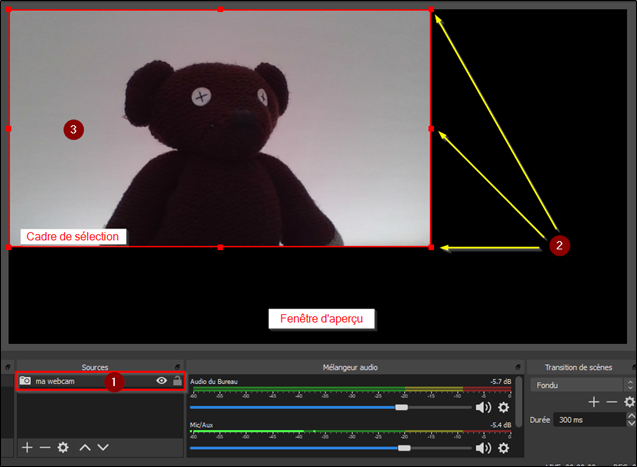
Task: Open transition properties gear icon
Action: [x=629, y=401]
